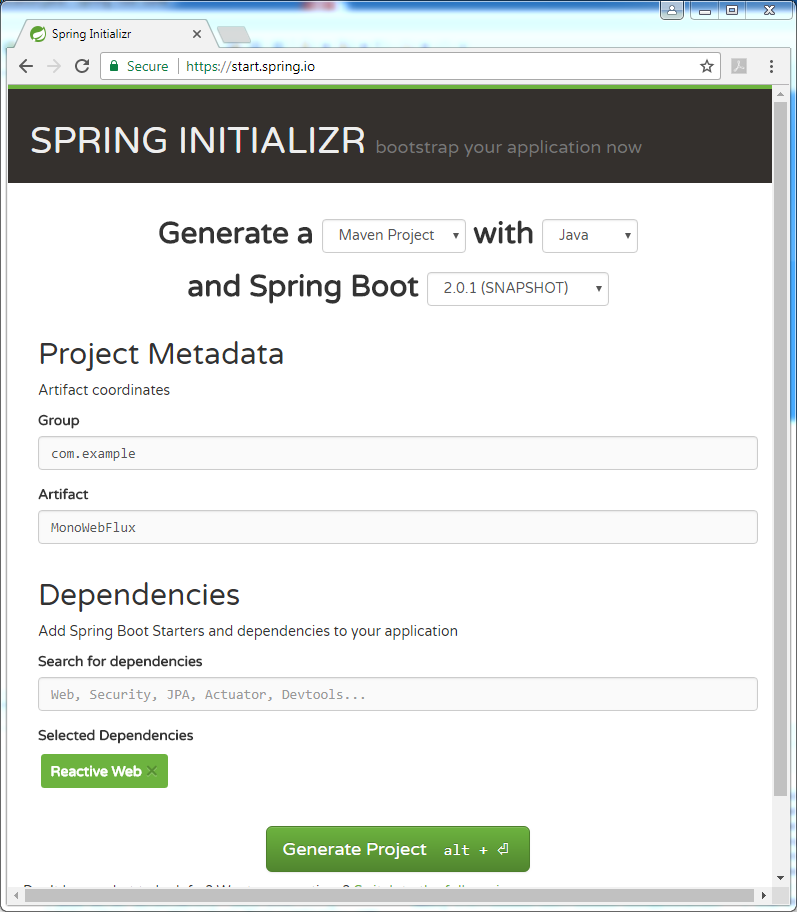
Task: Click the vertical scrollbar thumb
Action: coord(780,448)
